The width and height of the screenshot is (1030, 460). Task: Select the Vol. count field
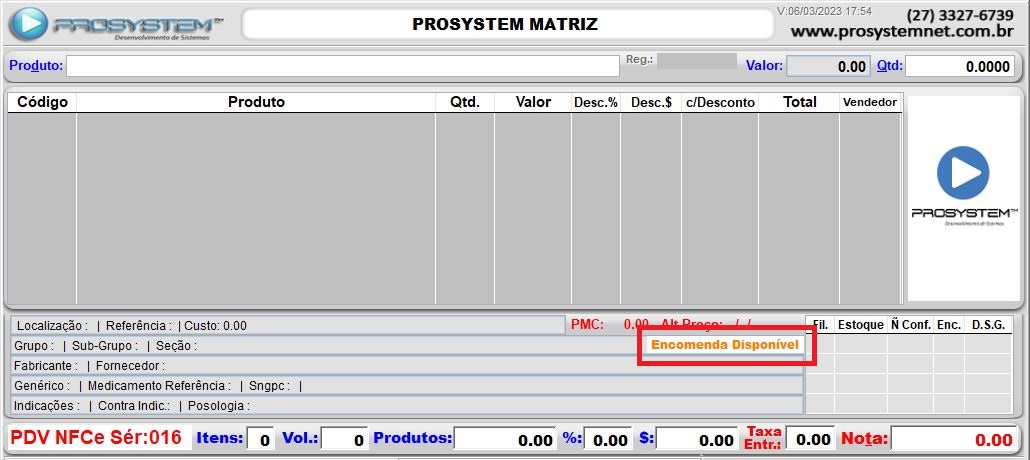[x=344, y=440]
